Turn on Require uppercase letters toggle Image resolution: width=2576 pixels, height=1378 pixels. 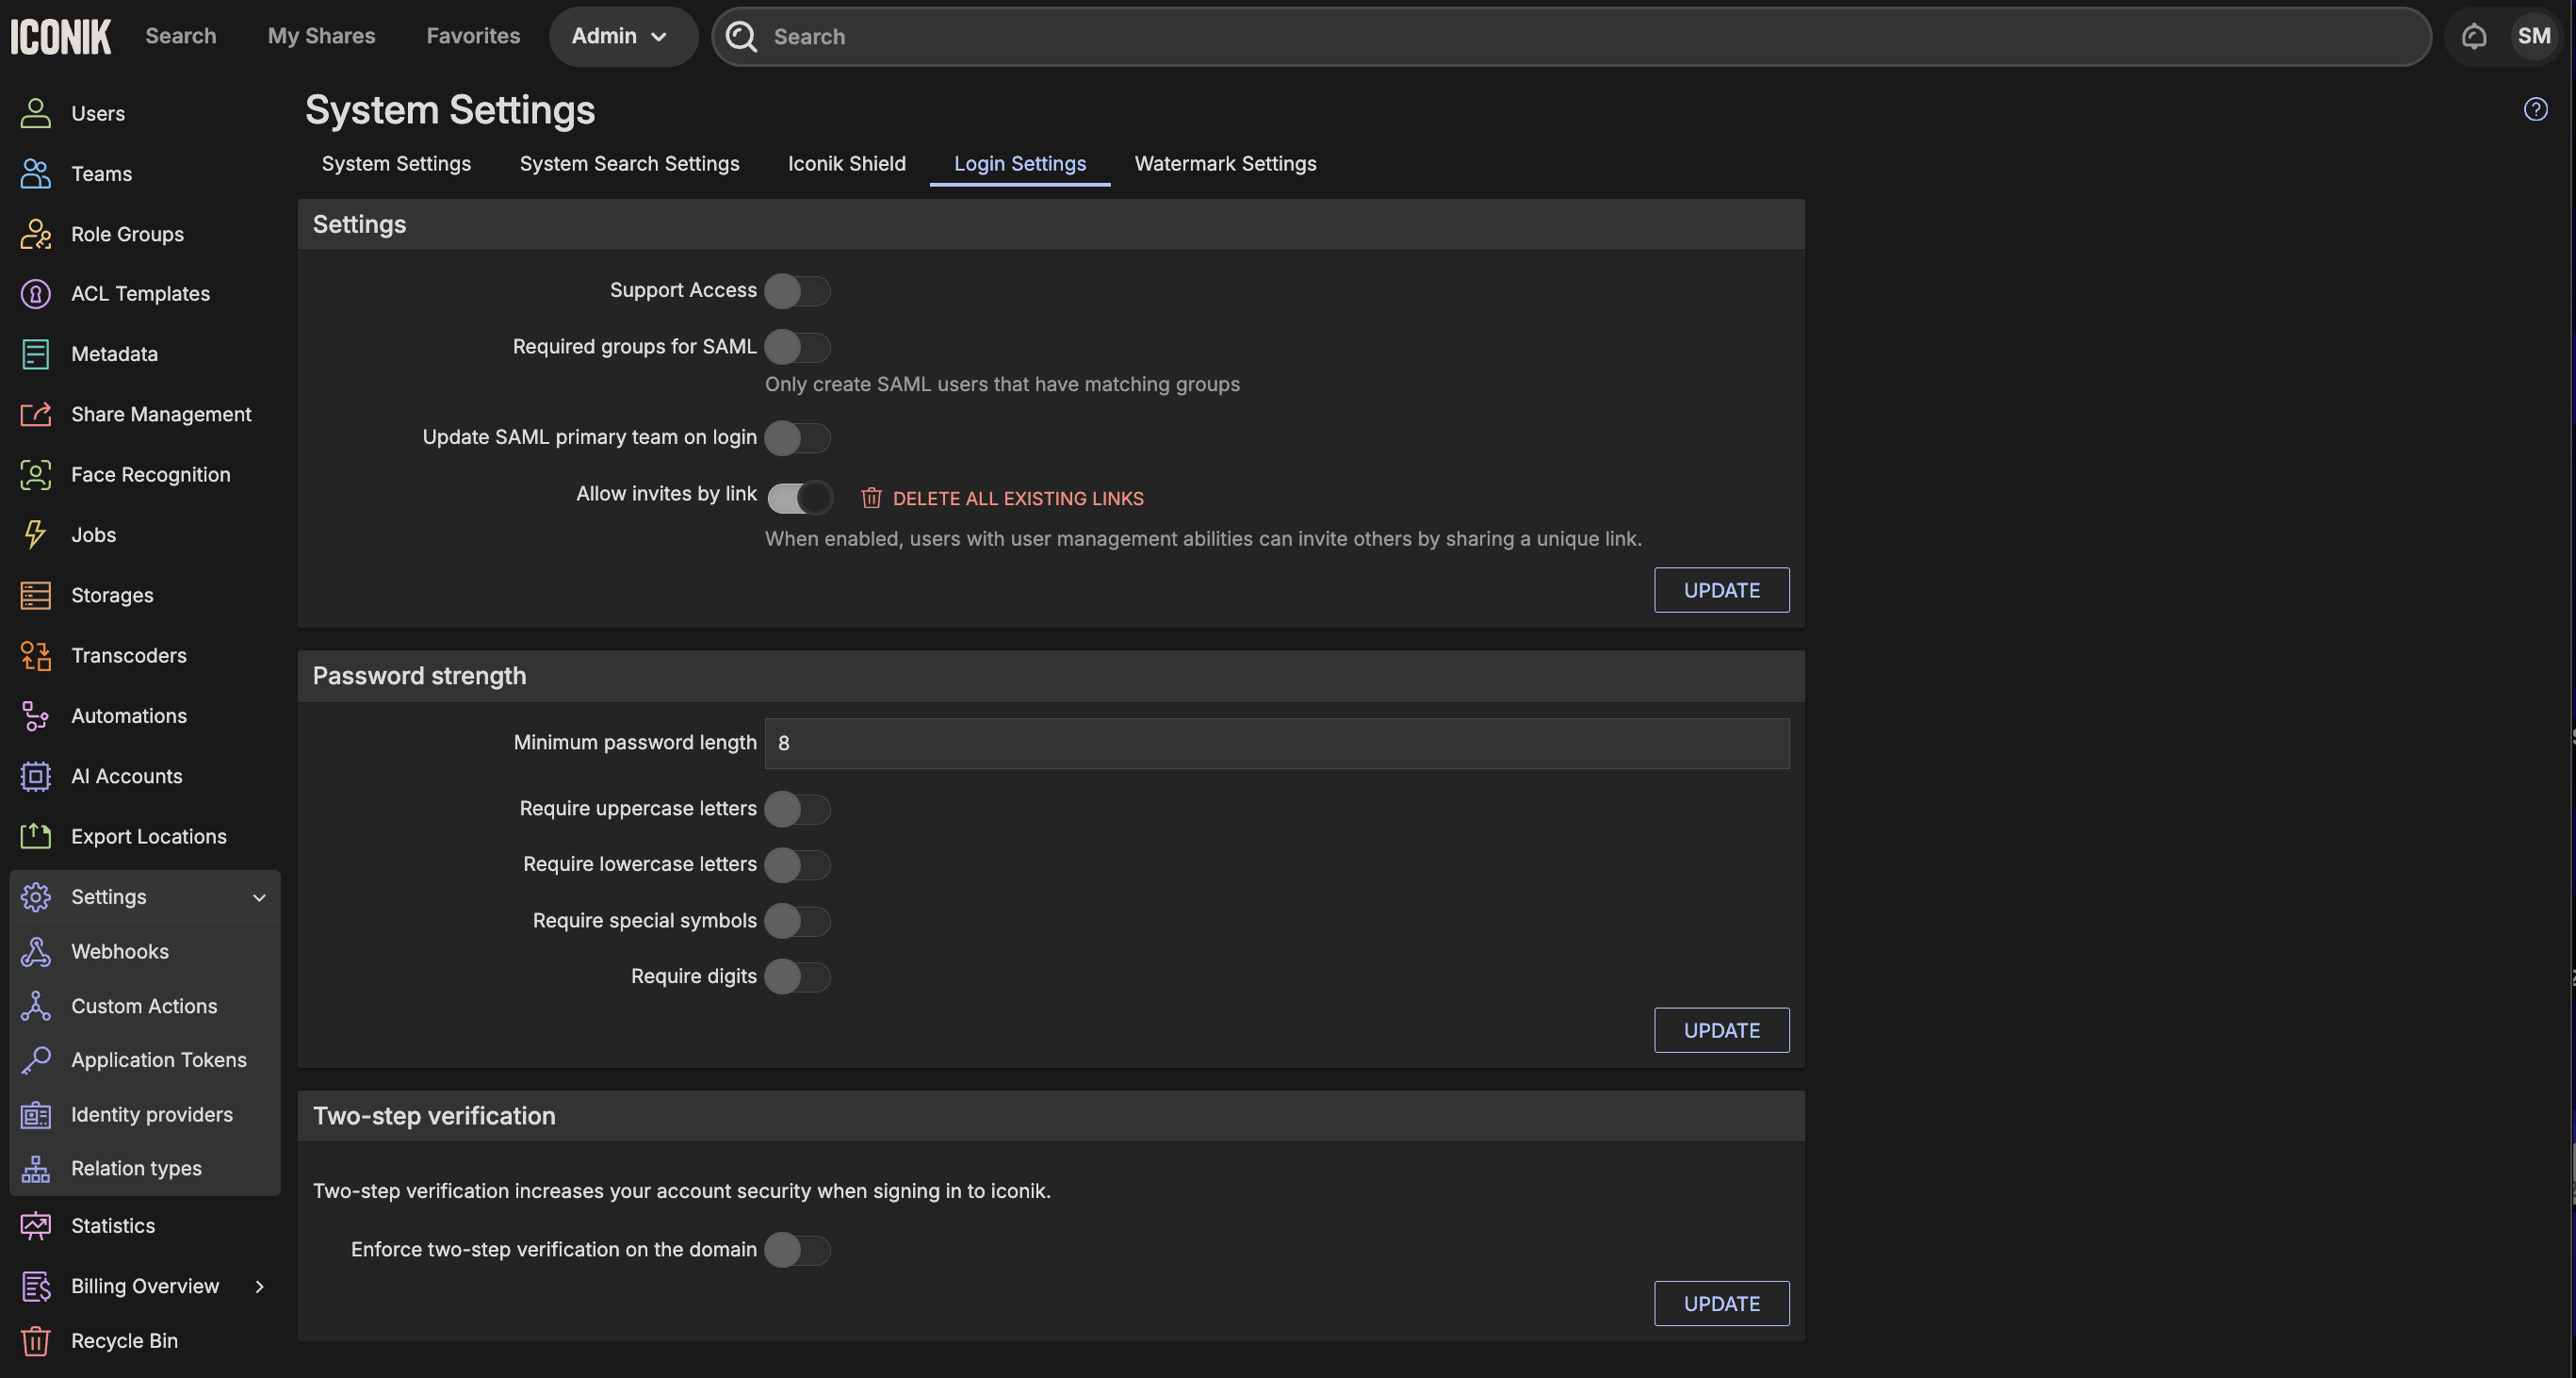797,809
